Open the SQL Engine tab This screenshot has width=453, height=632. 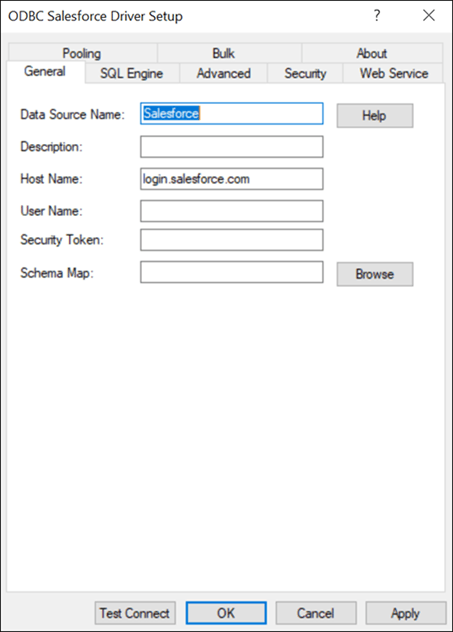pos(132,73)
